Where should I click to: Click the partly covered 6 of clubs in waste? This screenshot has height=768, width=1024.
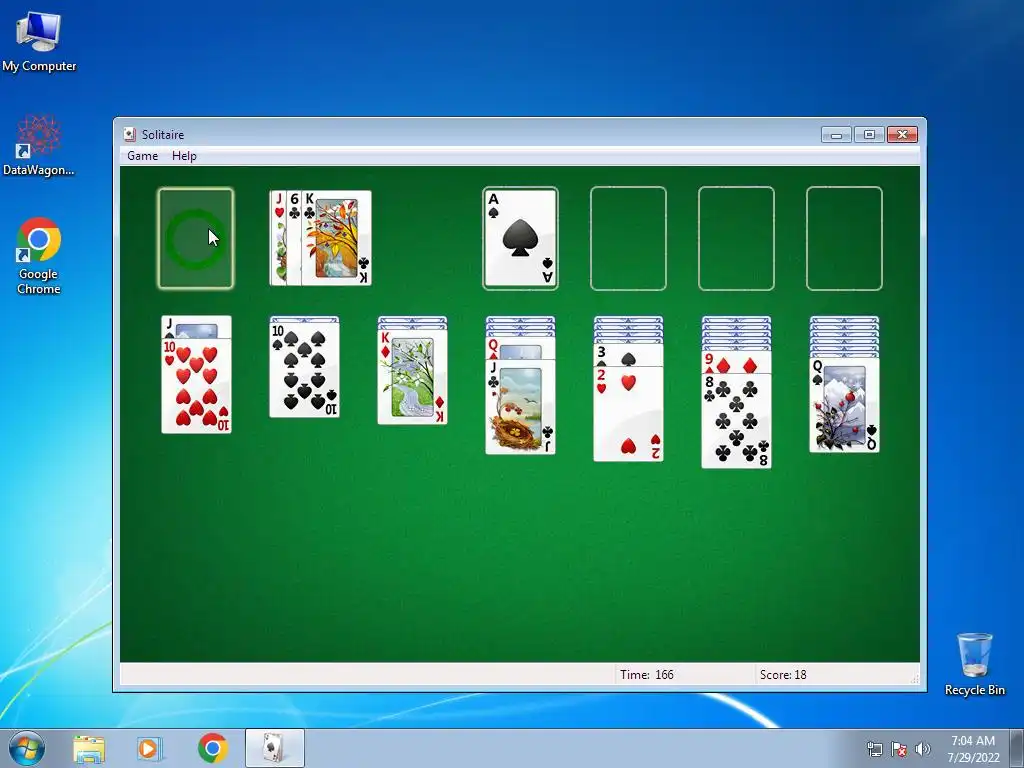[294, 238]
